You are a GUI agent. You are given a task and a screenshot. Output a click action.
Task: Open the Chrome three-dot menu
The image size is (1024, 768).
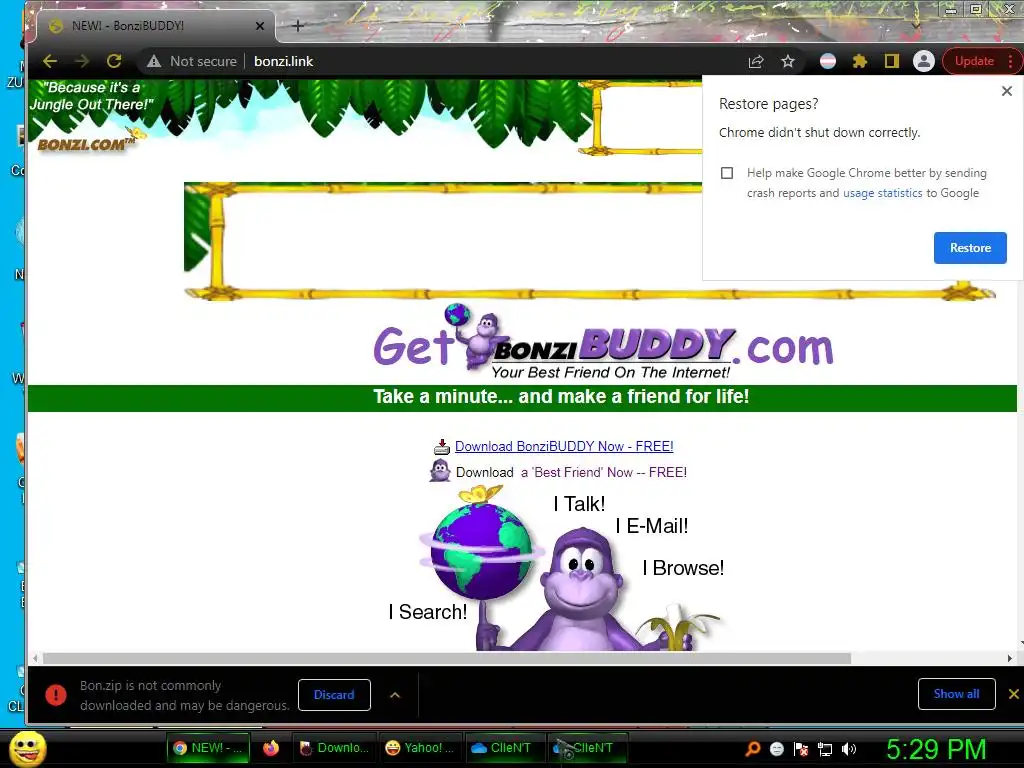[1010, 61]
